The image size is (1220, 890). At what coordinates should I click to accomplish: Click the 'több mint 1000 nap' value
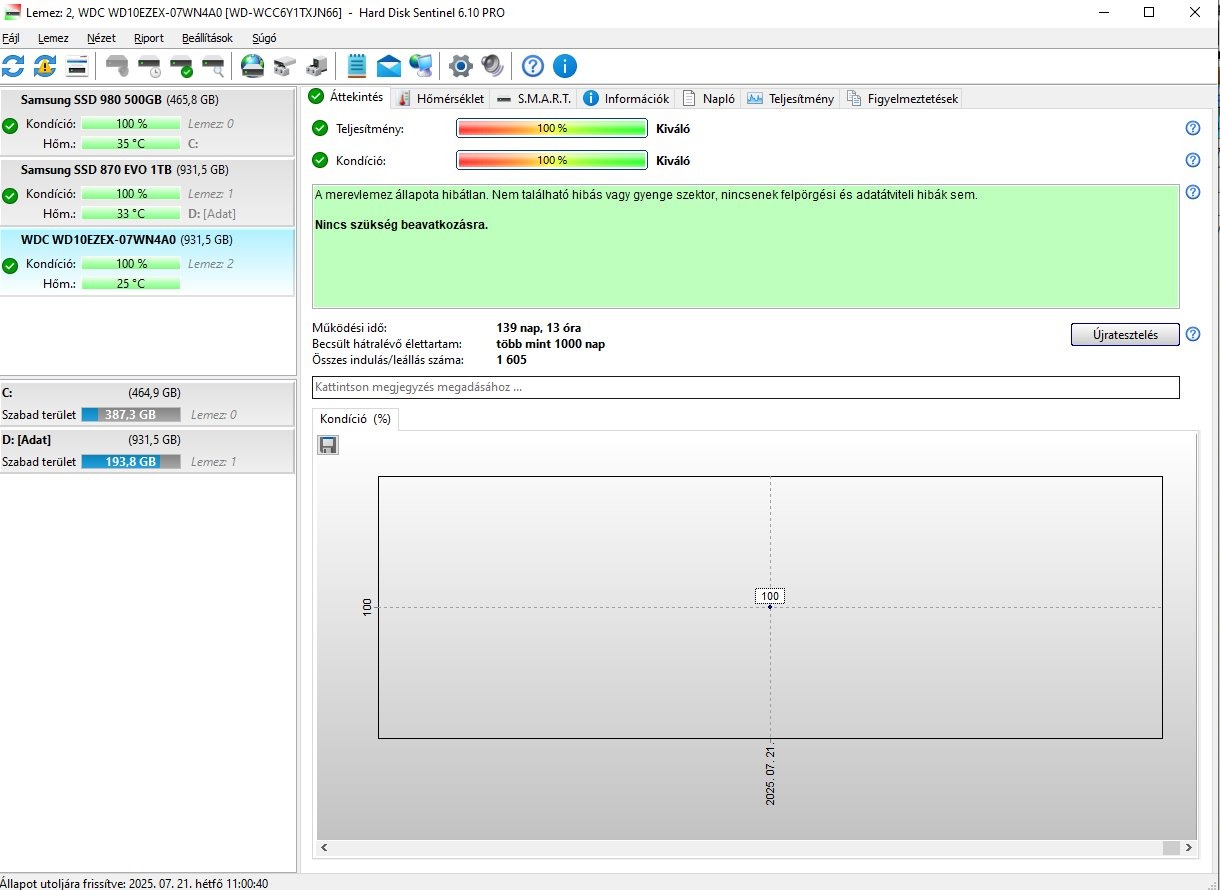[x=551, y=344]
